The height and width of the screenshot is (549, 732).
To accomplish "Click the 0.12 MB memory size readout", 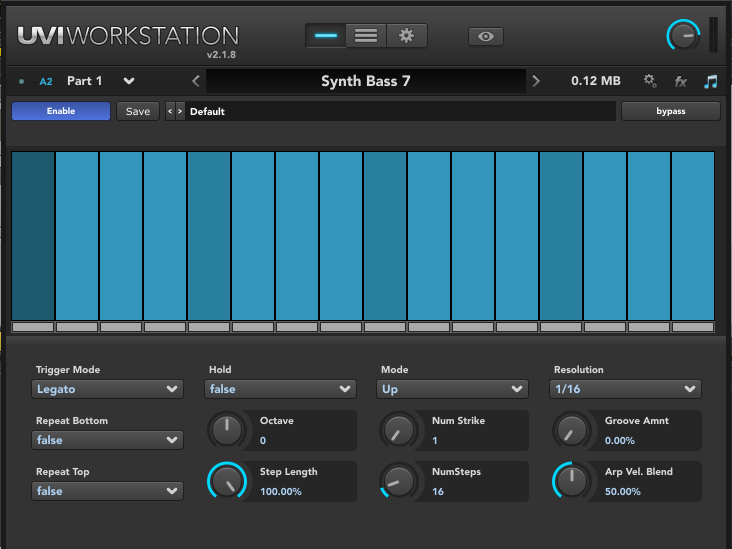I will click(x=596, y=81).
